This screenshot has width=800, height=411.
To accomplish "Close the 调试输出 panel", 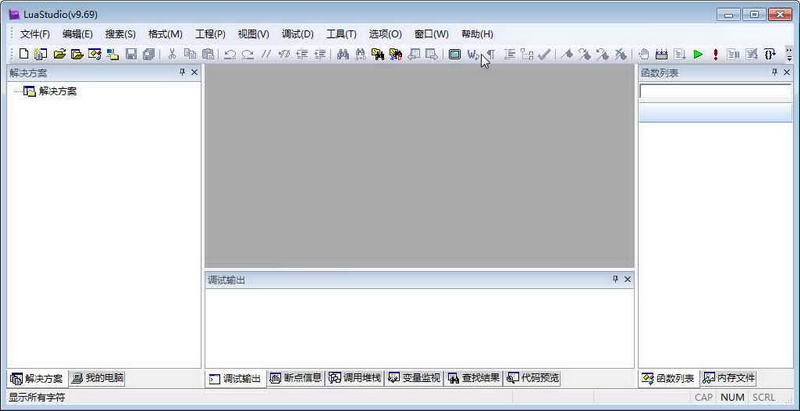I will coord(628,279).
